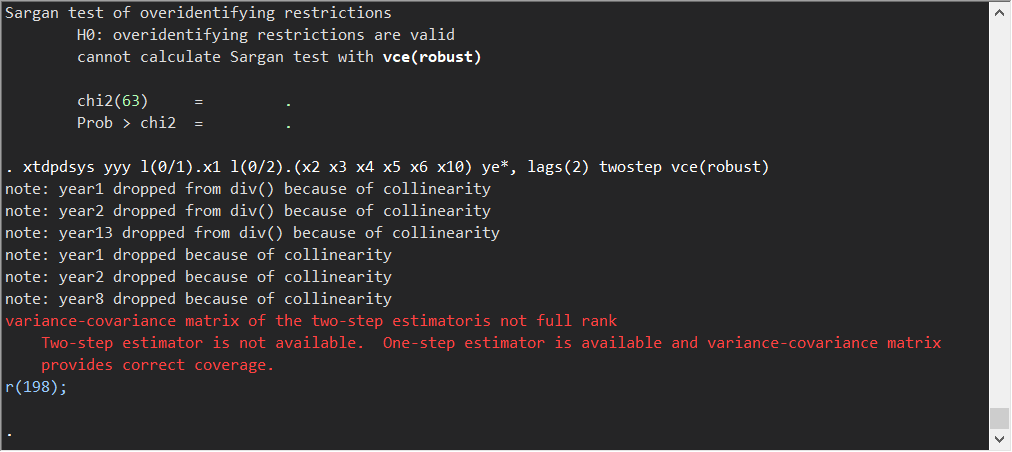Viewport: 1012px width, 452px height.
Task: Click the provides correct coverage line
Action: [x=157, y=365]
